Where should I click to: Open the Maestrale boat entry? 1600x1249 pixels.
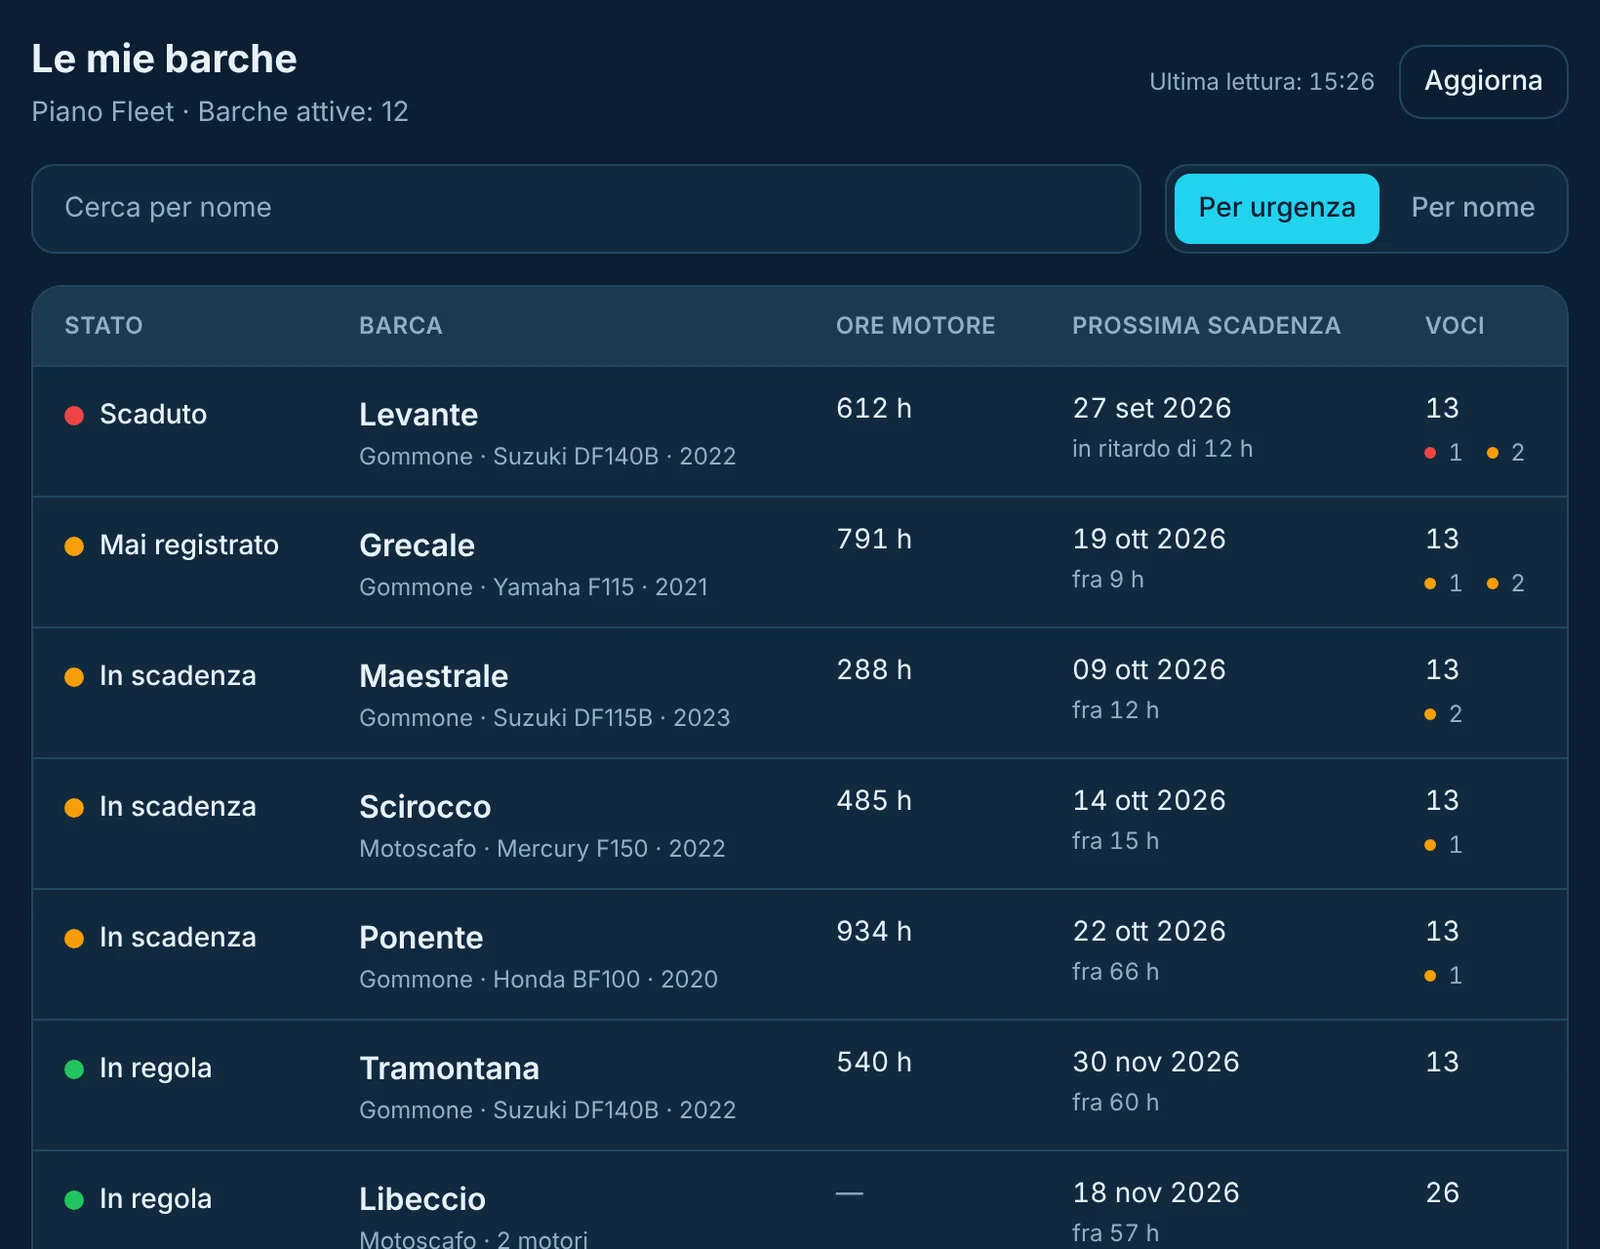pos(799,693)
